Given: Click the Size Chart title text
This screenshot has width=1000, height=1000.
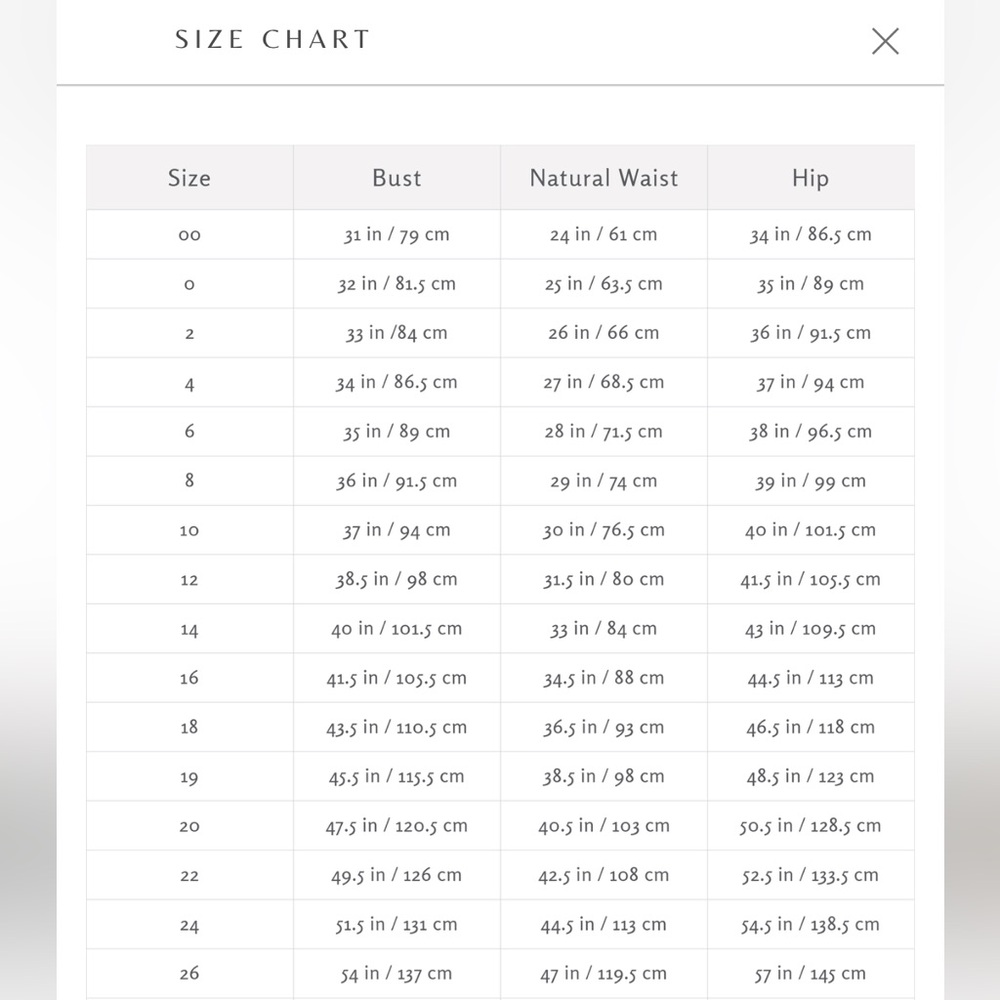Looking at the screenshot, I should tap(273, 40).
